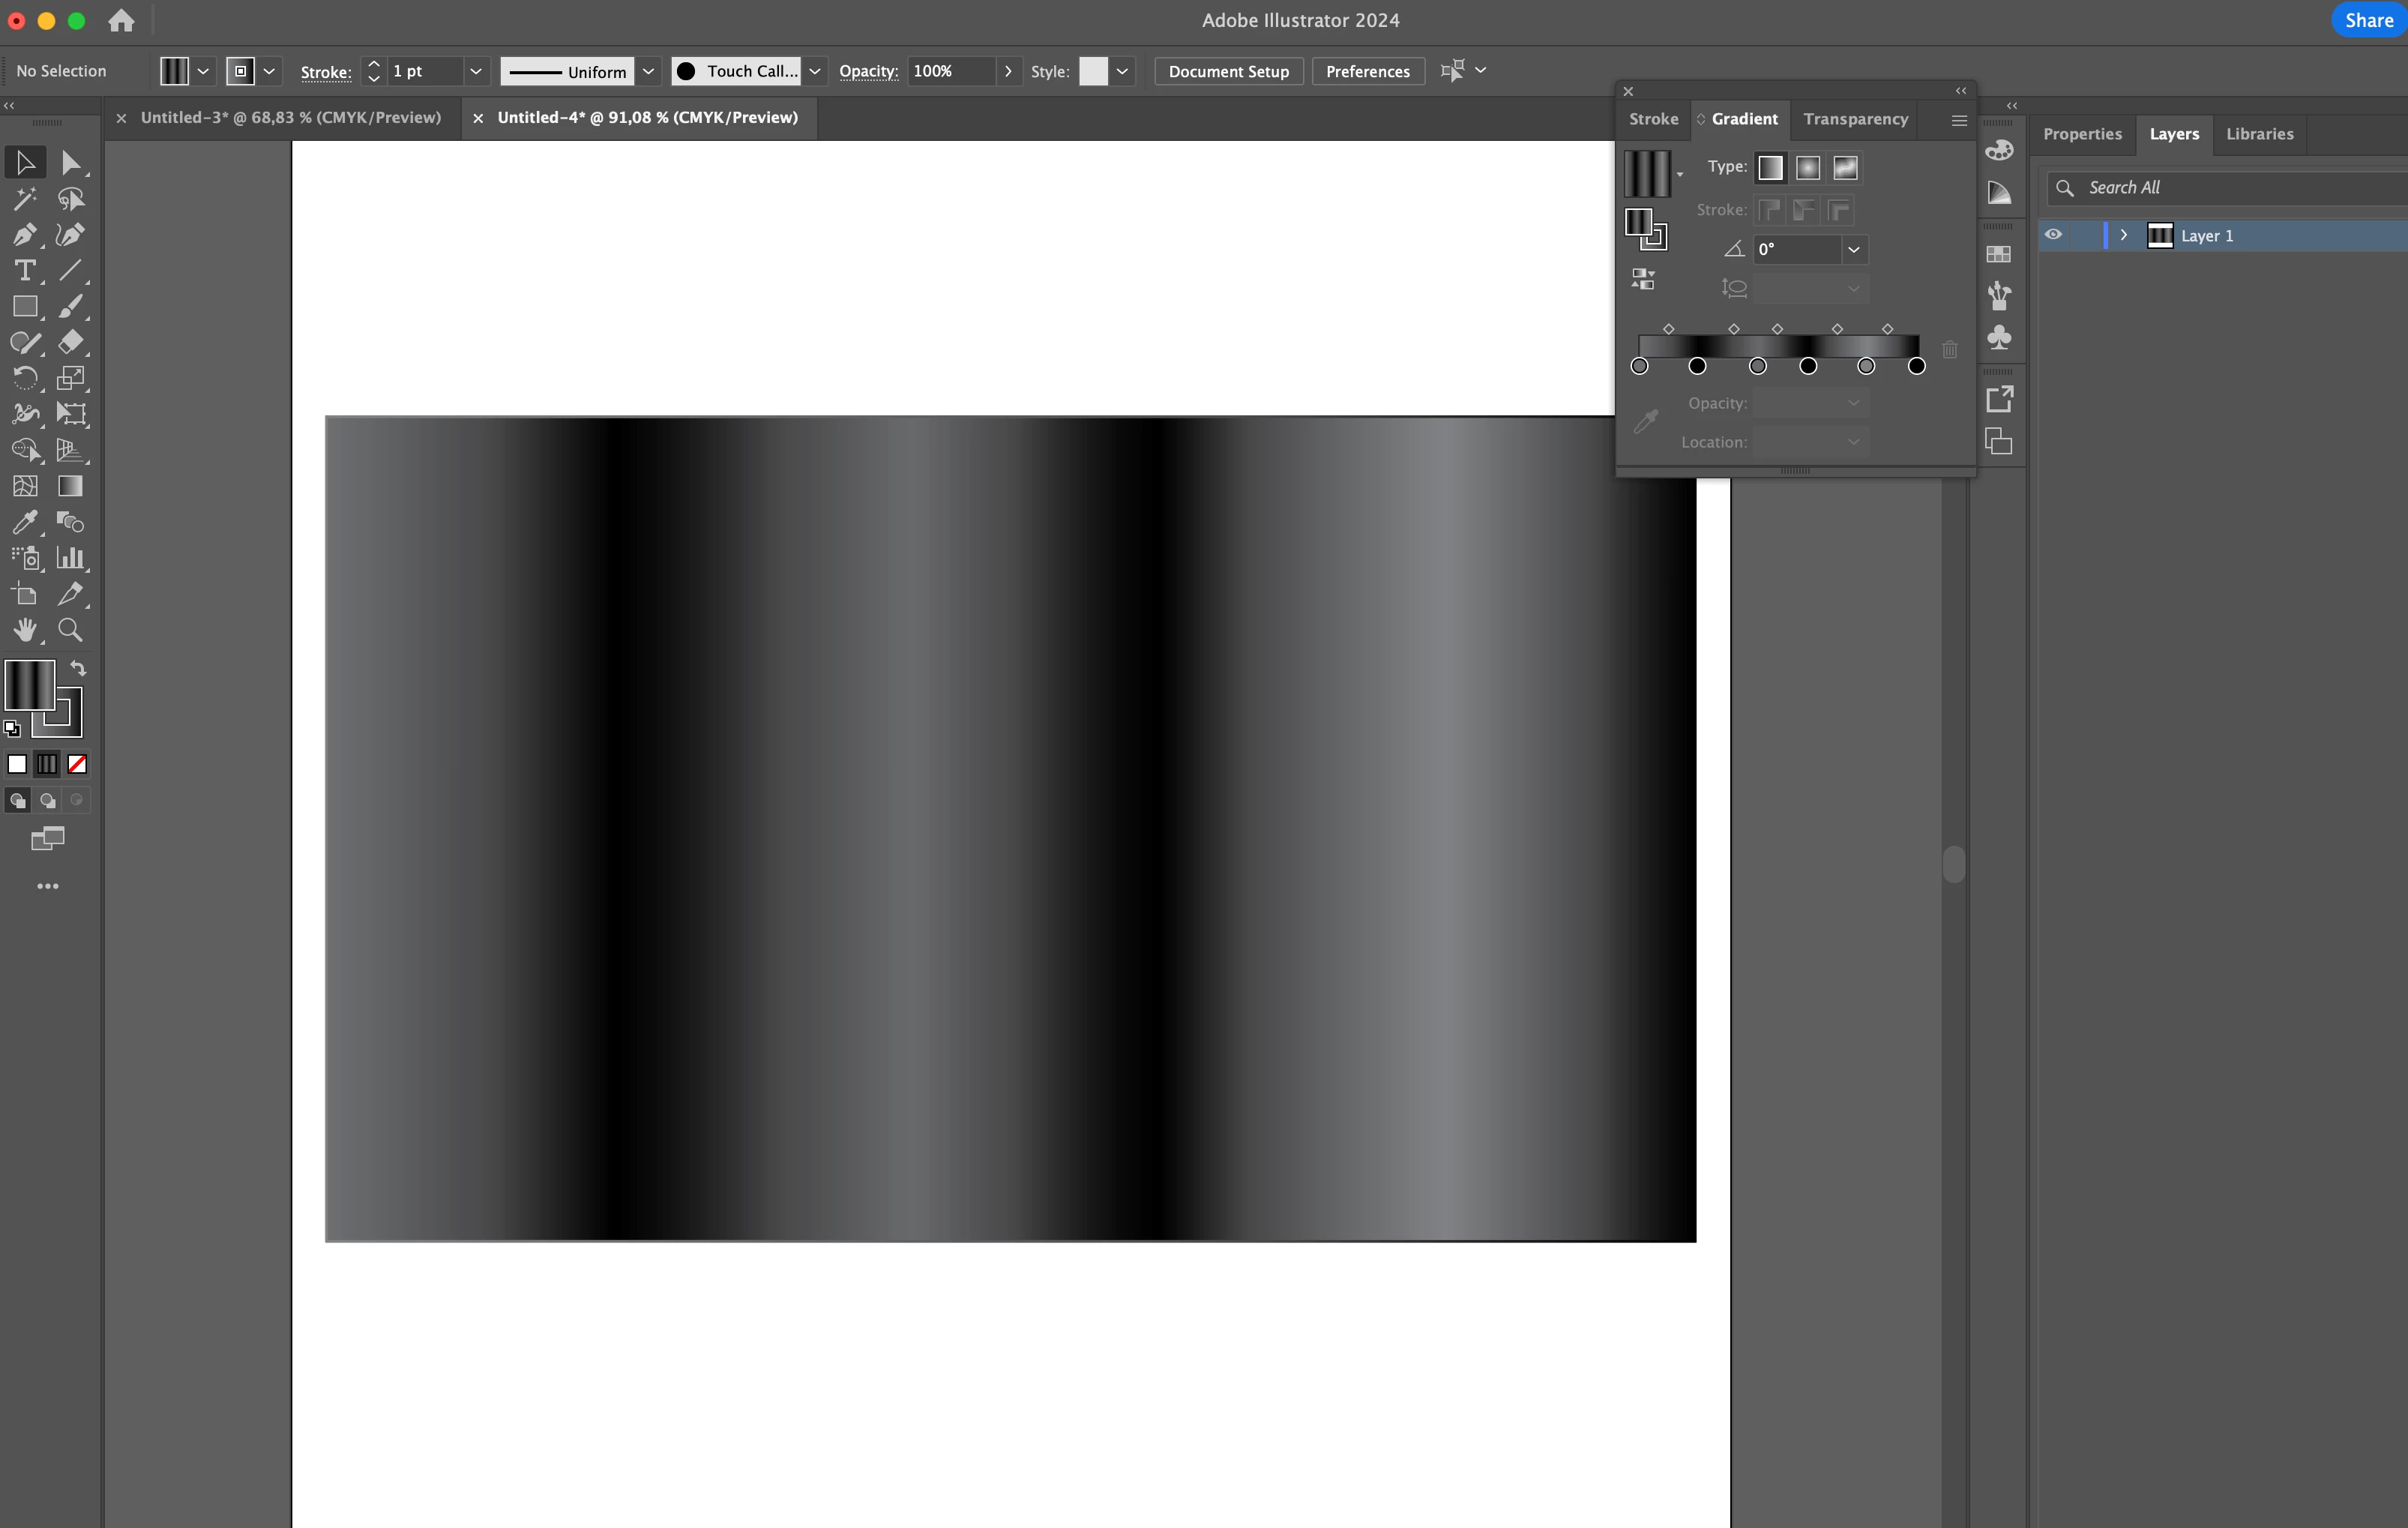
Task: Select the Zoom tool
Action: [70, 630]
